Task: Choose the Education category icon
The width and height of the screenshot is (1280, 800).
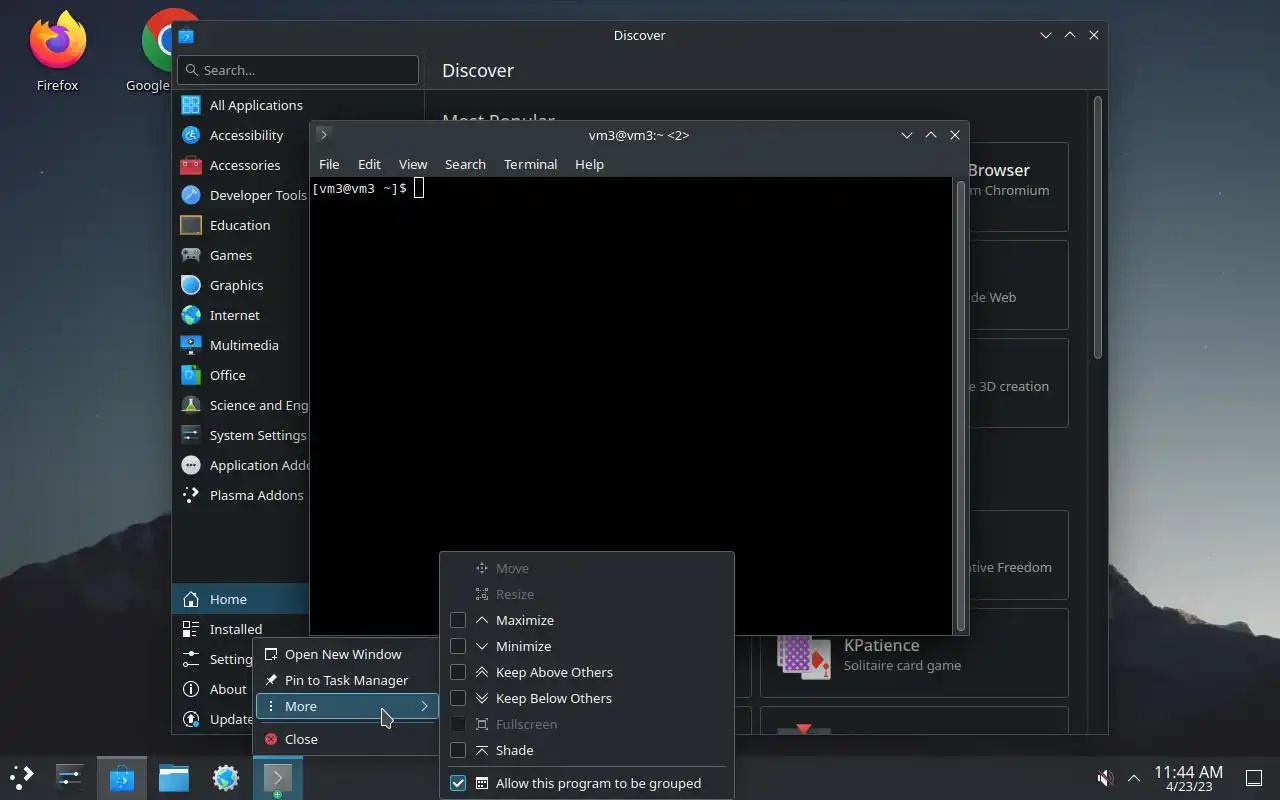Action: [x=191, y=225]
